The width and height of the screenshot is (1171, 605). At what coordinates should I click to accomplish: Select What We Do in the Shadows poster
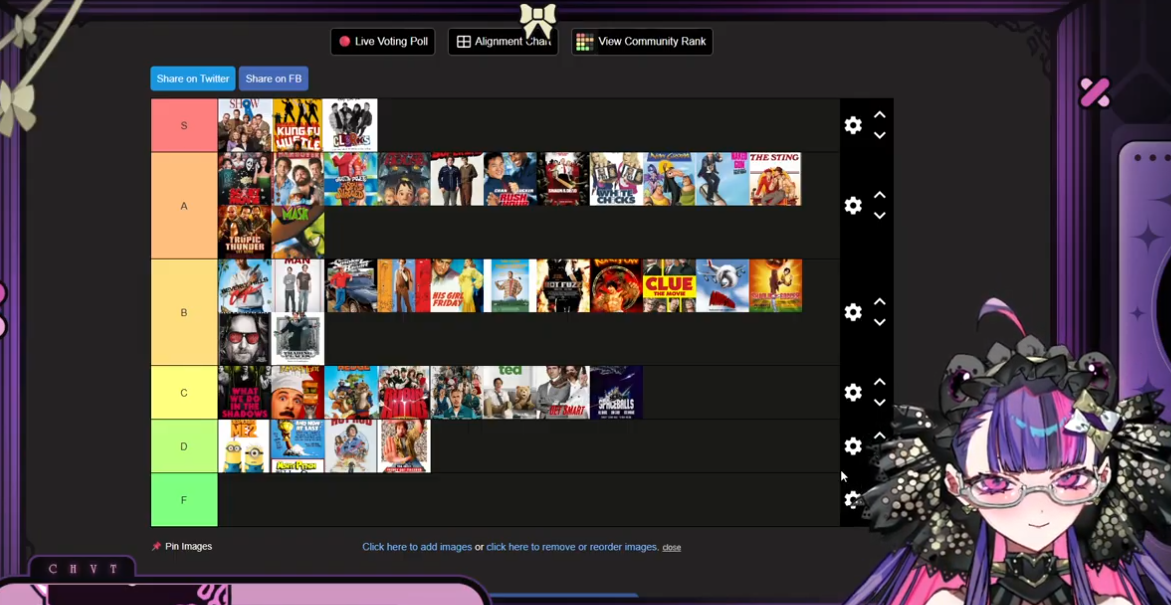coord(245,392)
